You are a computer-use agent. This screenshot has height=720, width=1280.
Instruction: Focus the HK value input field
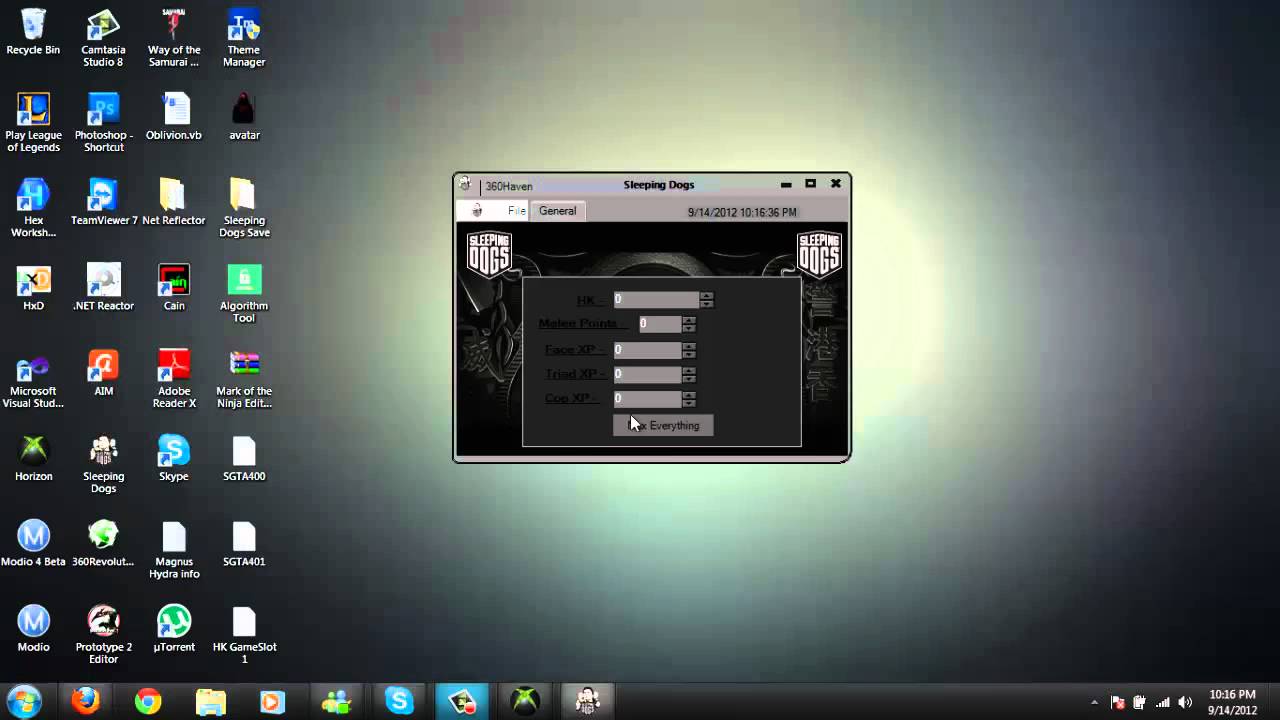coord(656,299)
